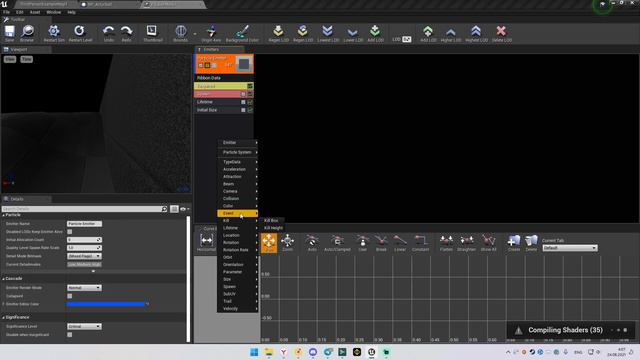Click the Delete curve tab icon
The height and width of the screenshot is (360, 640).
point(531,242)
